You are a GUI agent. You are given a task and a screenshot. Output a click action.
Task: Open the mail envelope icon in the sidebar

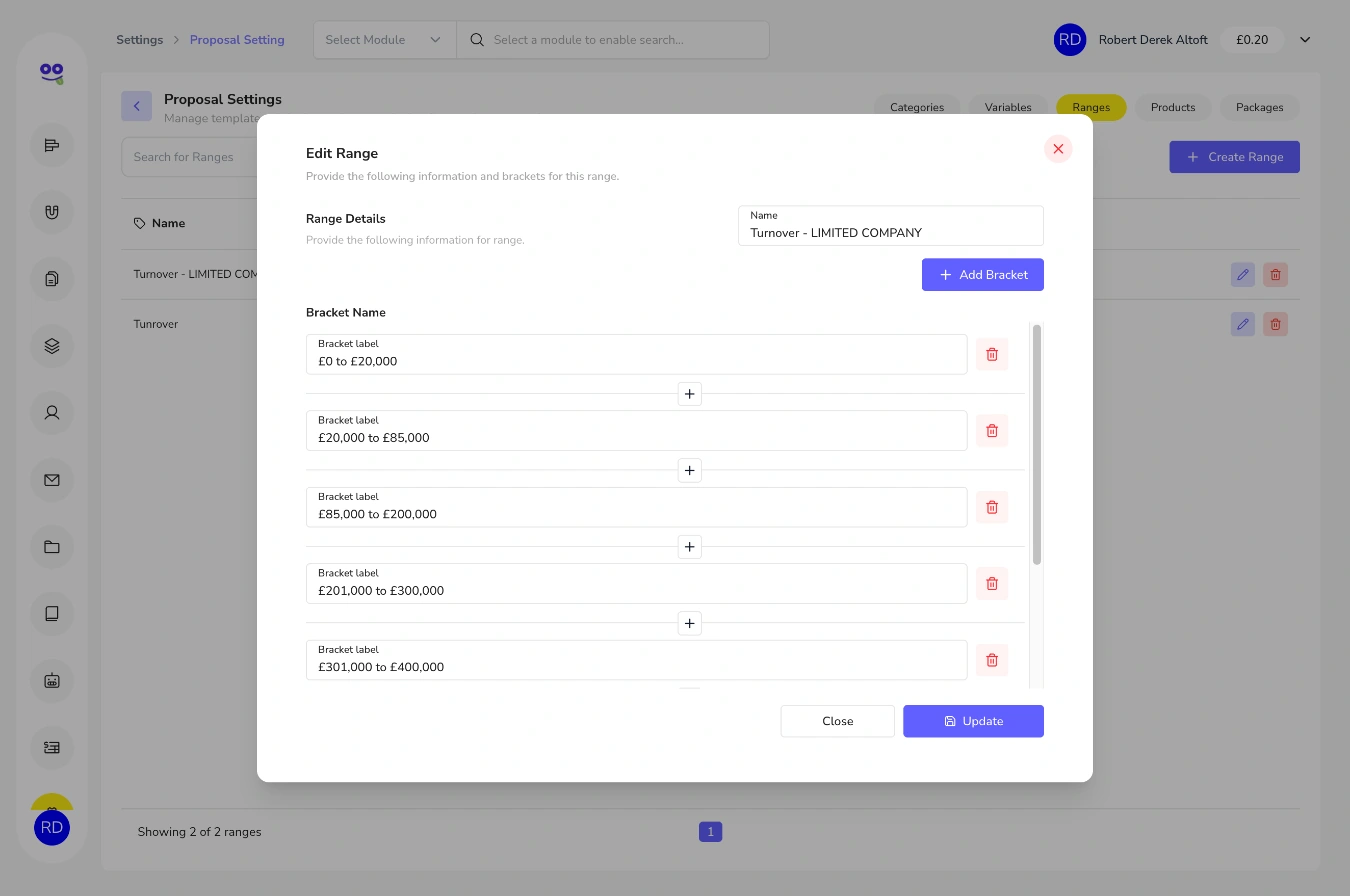52,480
